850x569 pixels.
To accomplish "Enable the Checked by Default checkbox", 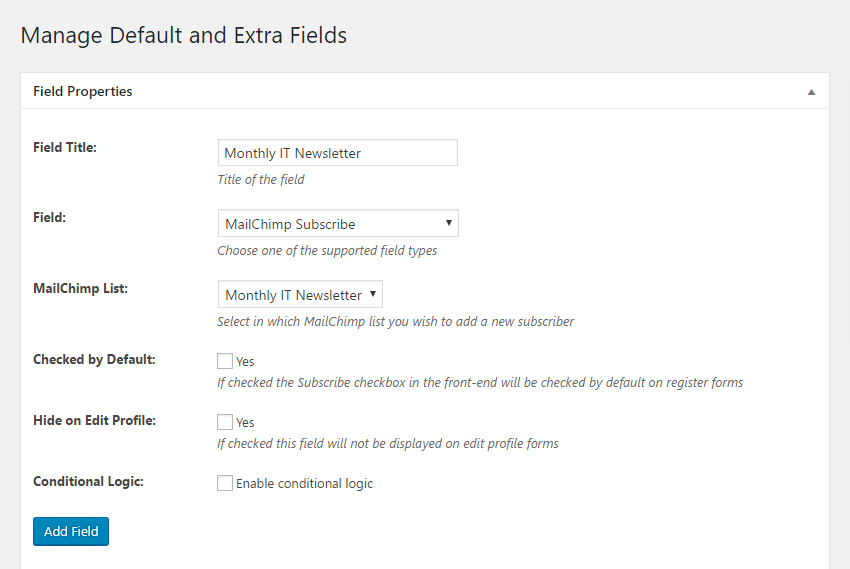I will [x=225, y=361].
